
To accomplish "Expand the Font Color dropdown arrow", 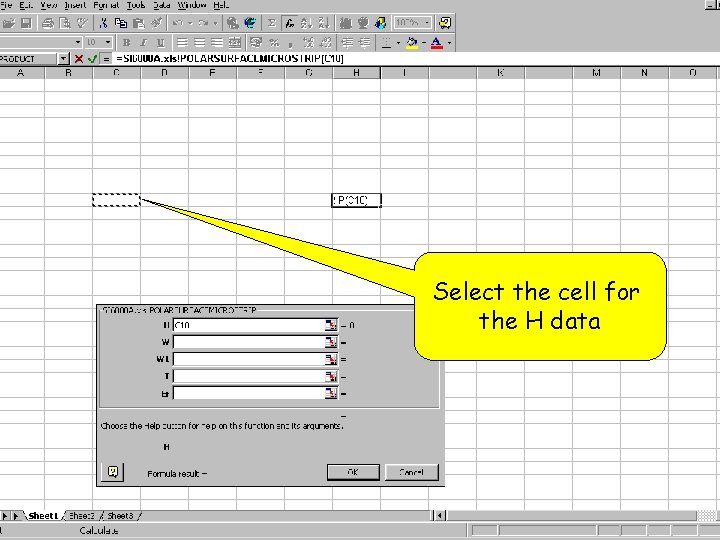I will coord(450,43).
